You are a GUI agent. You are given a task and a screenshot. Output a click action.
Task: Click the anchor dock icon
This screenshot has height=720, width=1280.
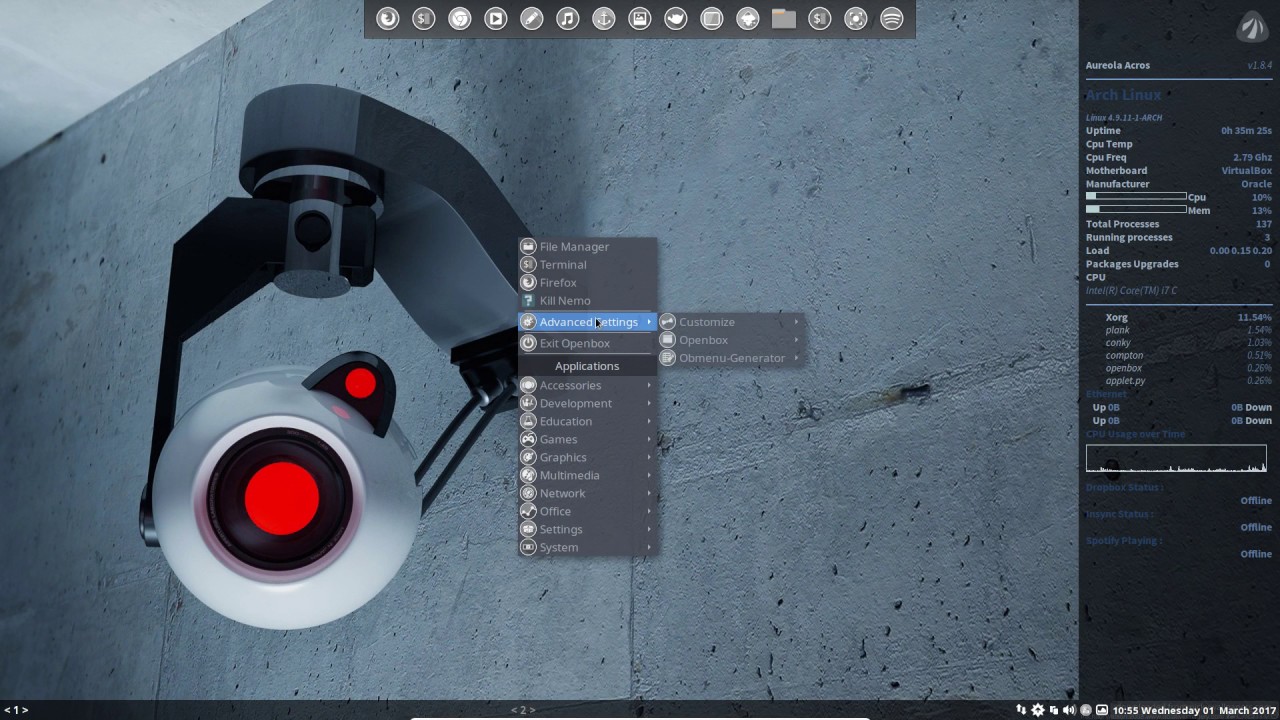click(x=603, y=18)
